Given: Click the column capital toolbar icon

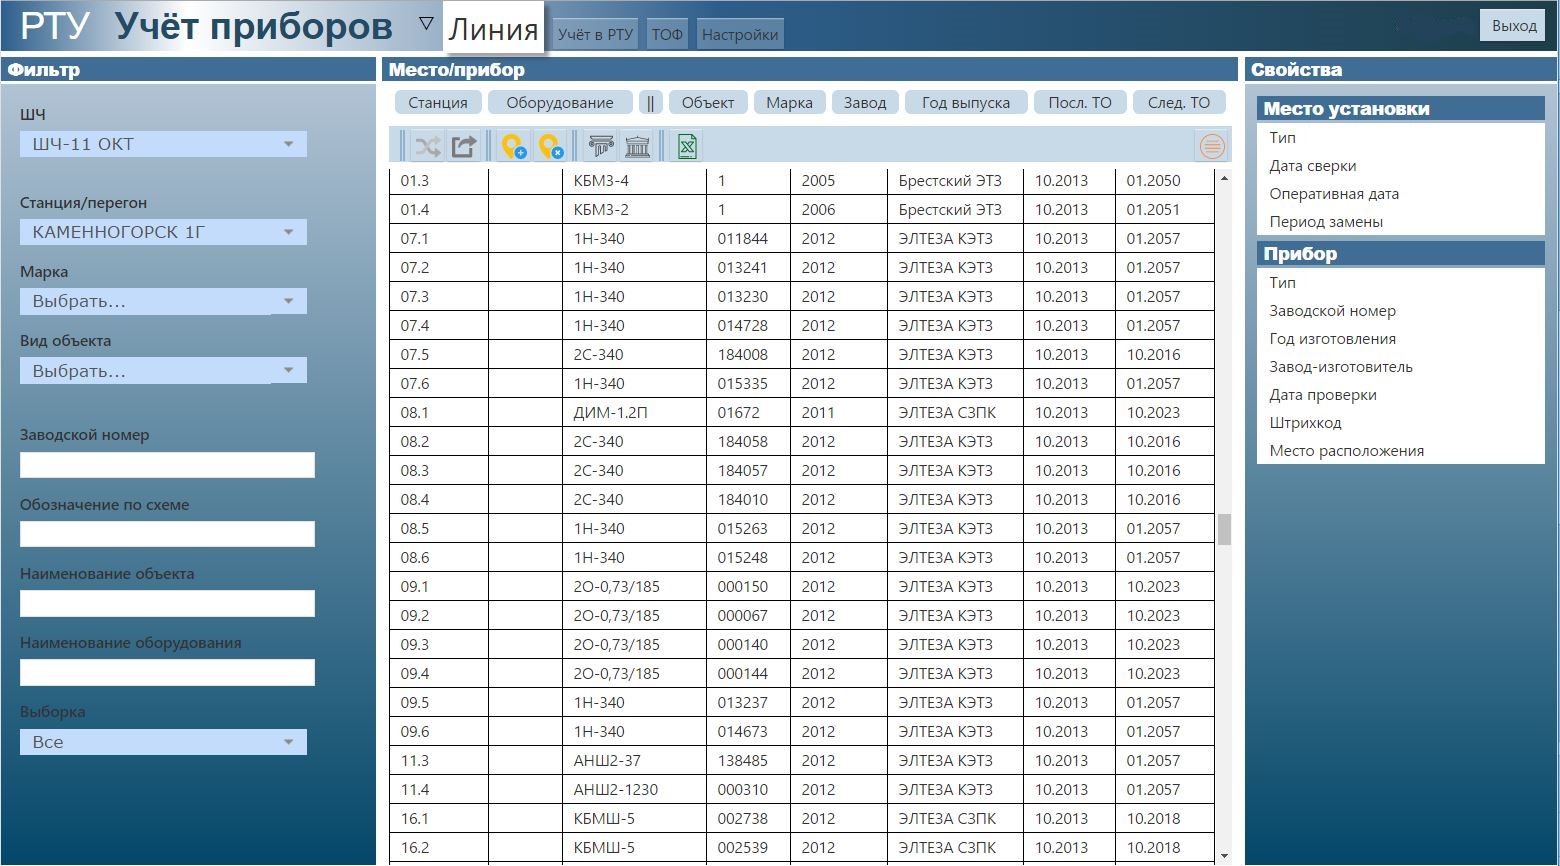Looking at the screenshot, I should [x=601, y=147].
